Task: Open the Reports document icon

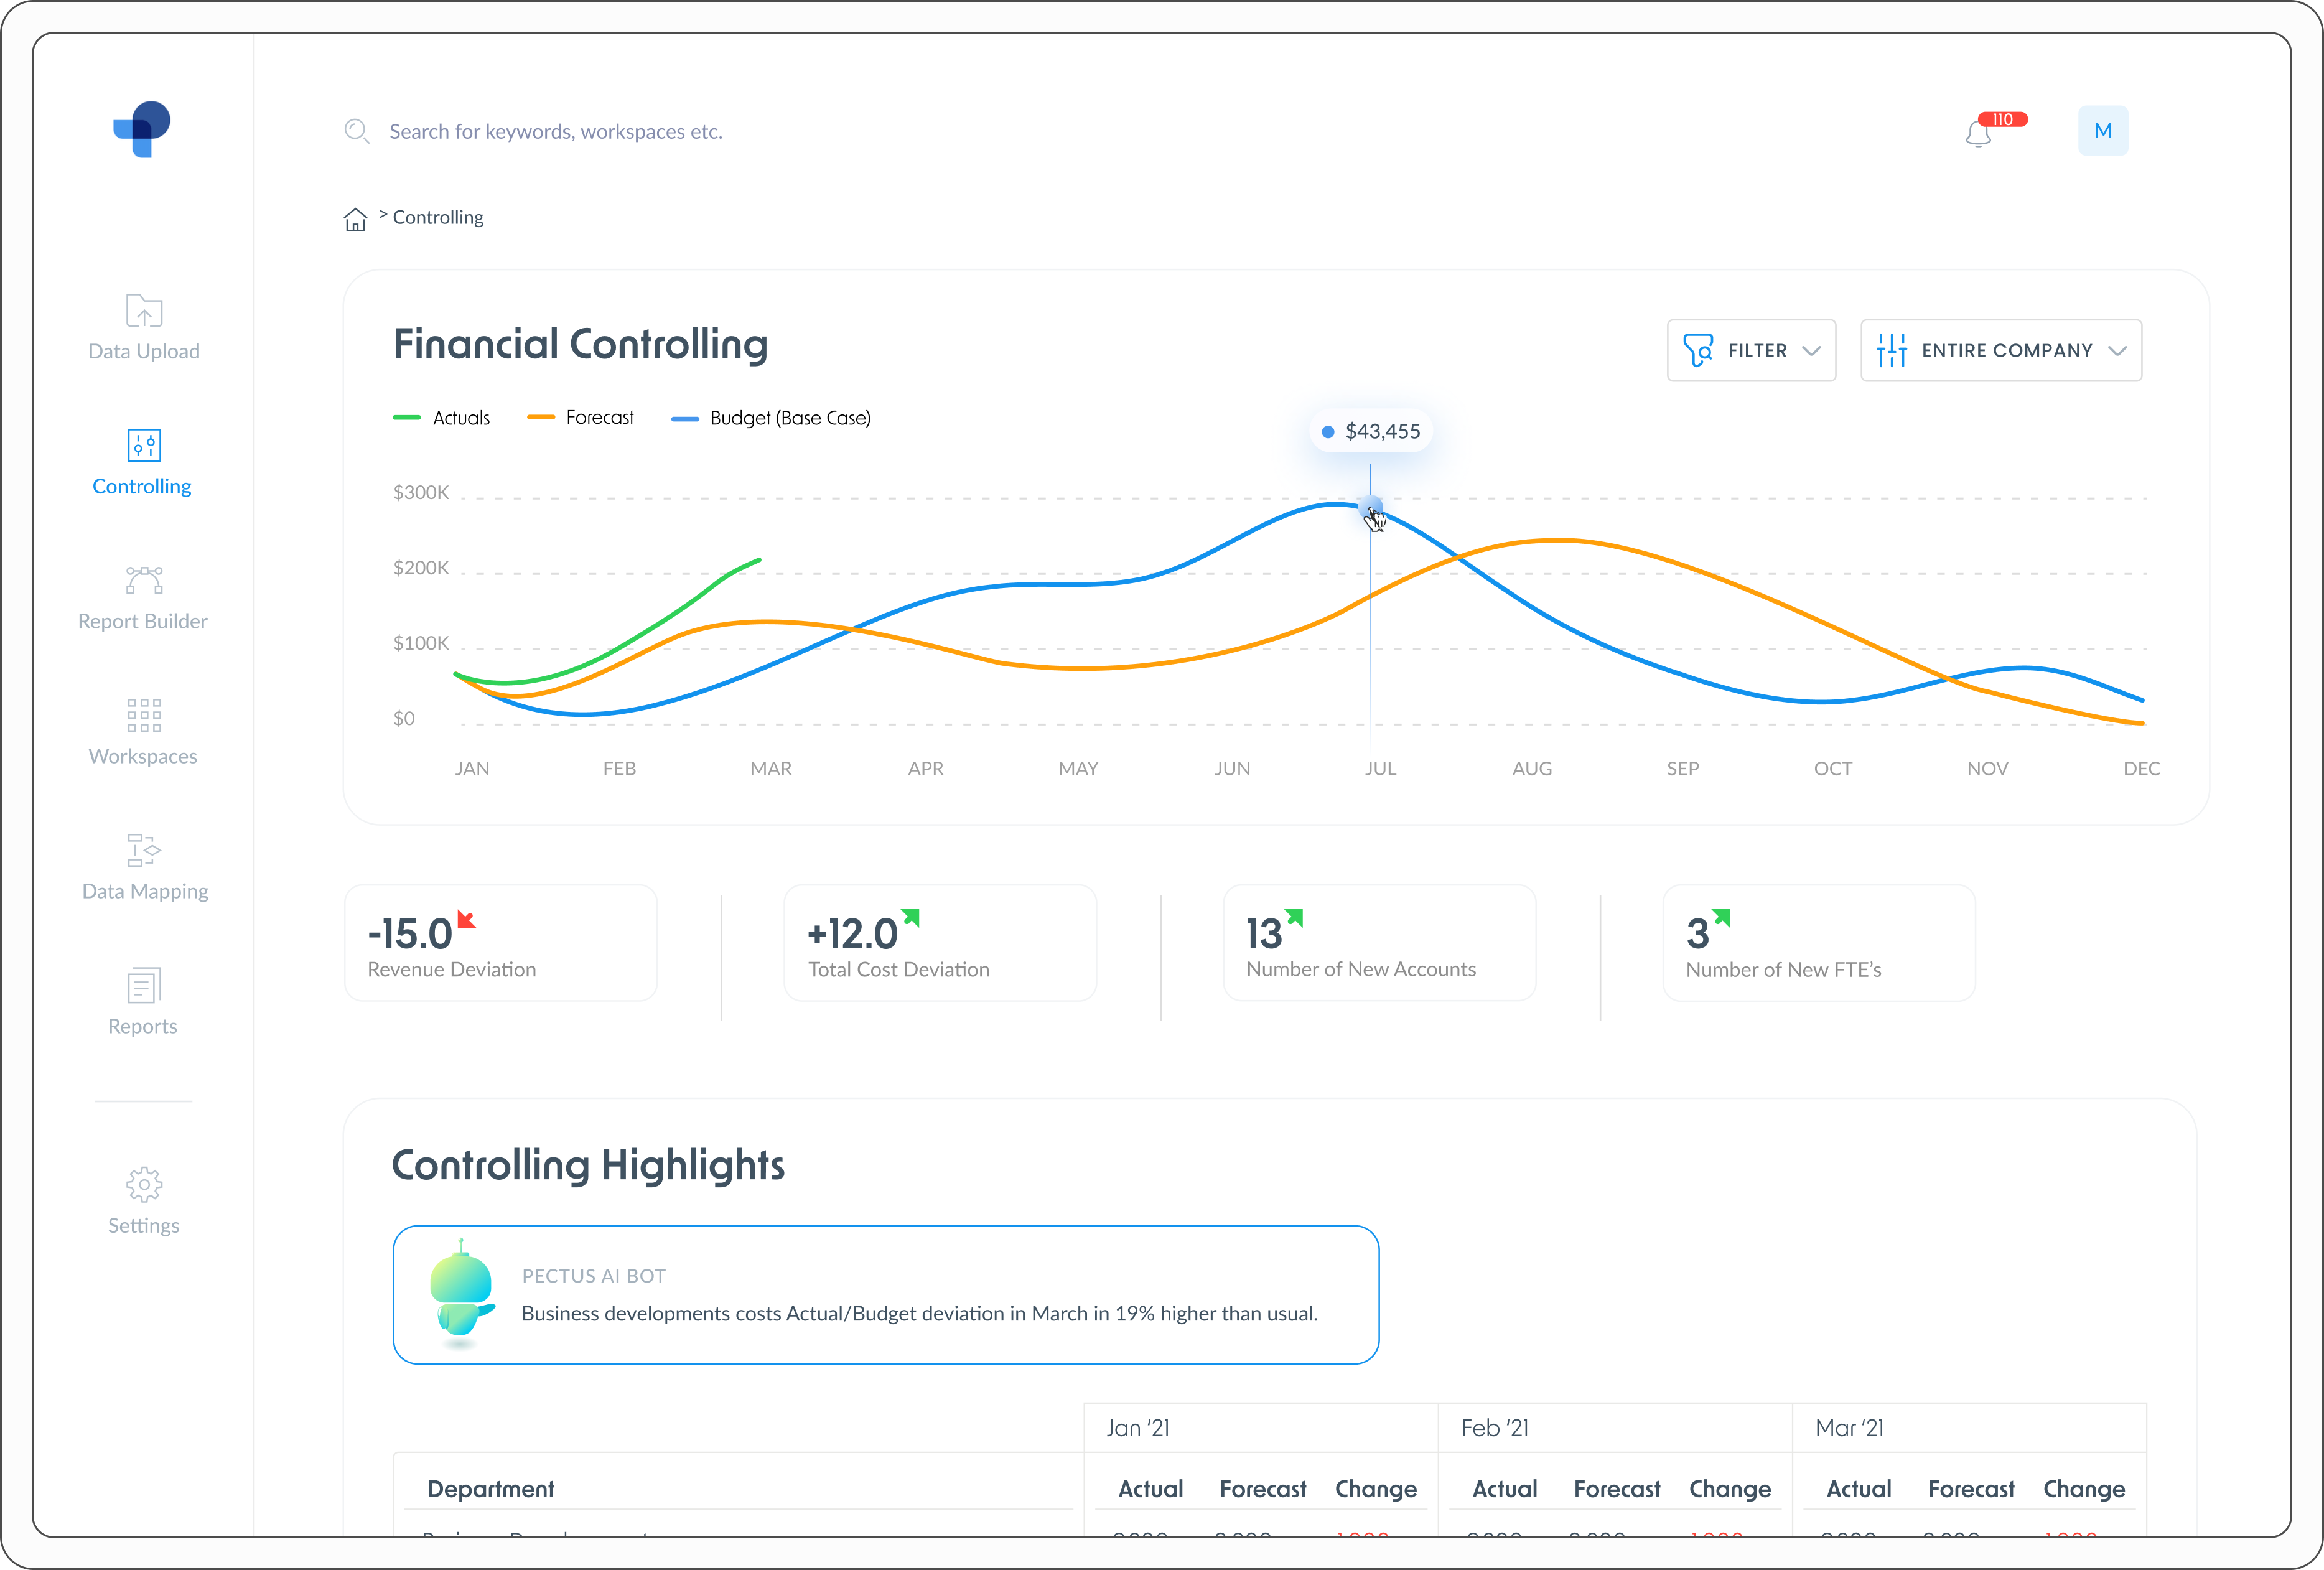Action: (x=144, y=985)
